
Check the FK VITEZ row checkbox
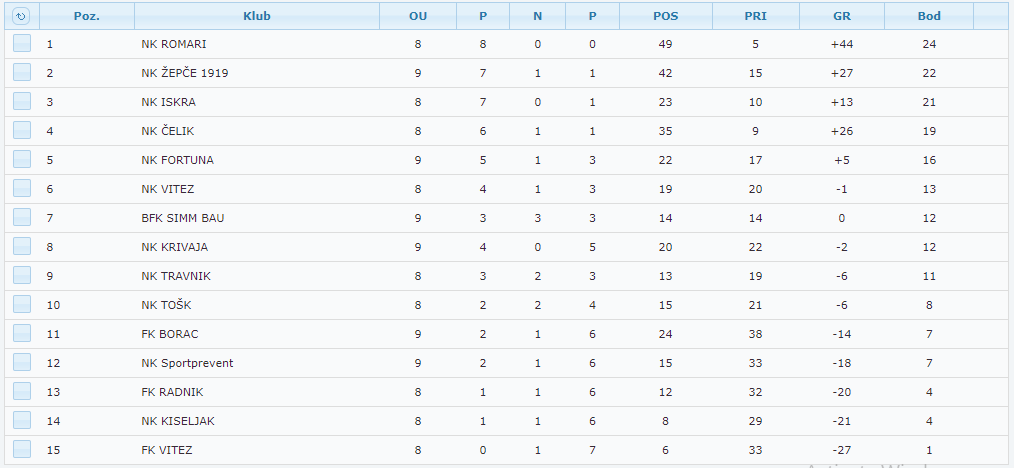22,450
